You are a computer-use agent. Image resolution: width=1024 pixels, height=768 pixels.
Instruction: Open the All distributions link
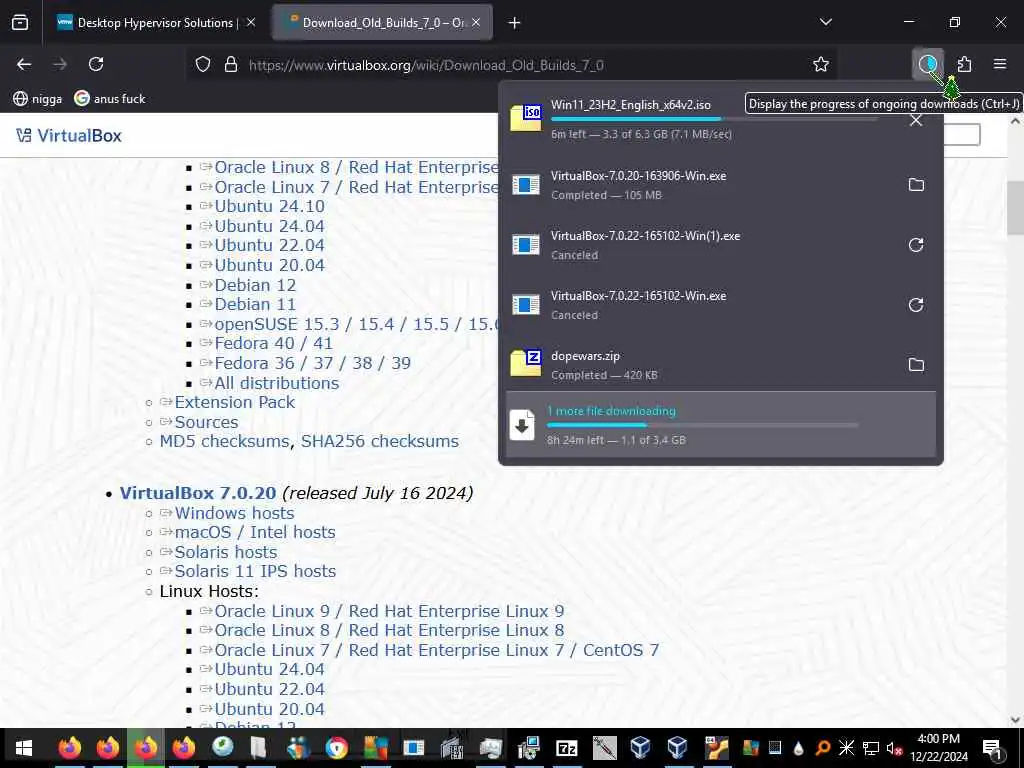[276, 383]
